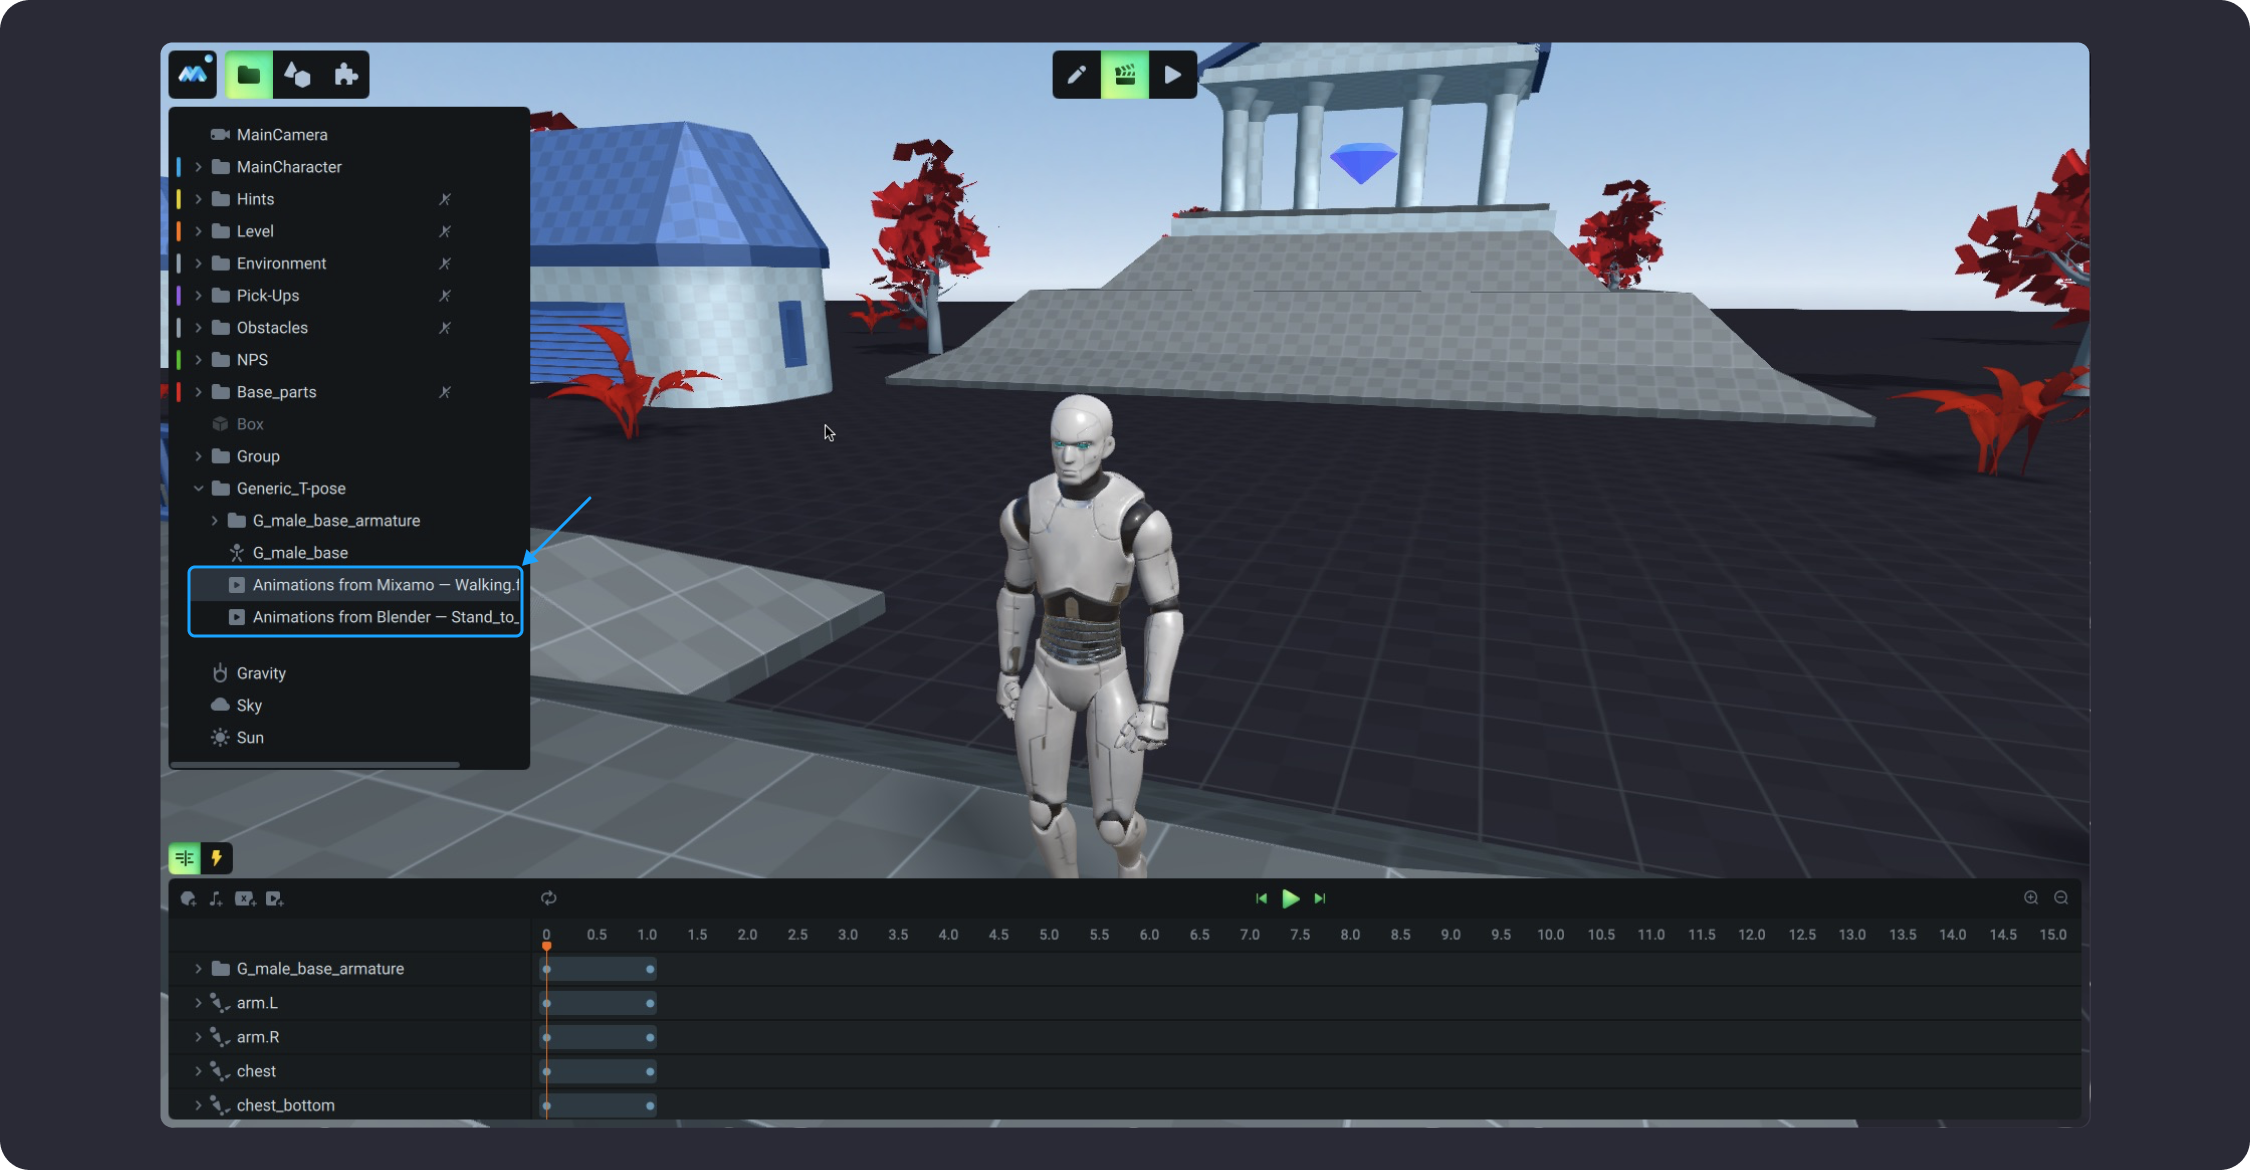Viewport: 2250px width, 1170px height.
Task: Open the lightning events tab
Action: (x=216, y=858)
